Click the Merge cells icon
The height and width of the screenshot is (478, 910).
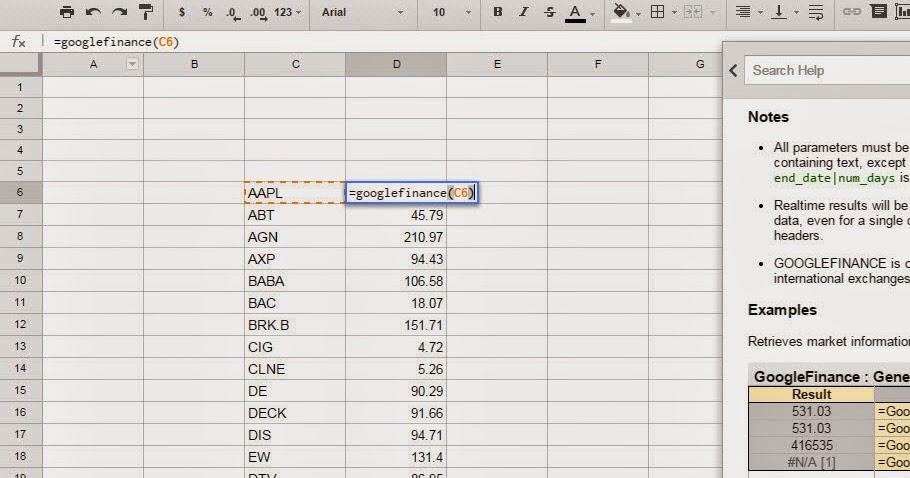[x=693, y=12]
